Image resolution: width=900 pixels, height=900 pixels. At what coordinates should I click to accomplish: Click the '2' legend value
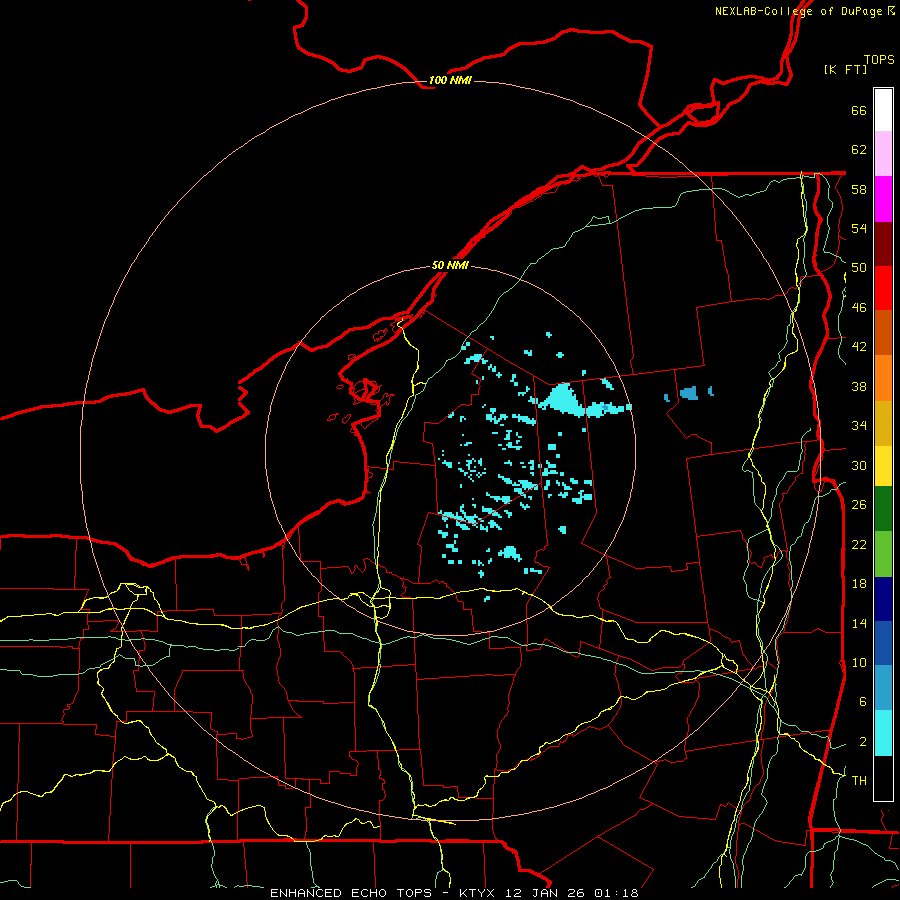pos(862,741)
